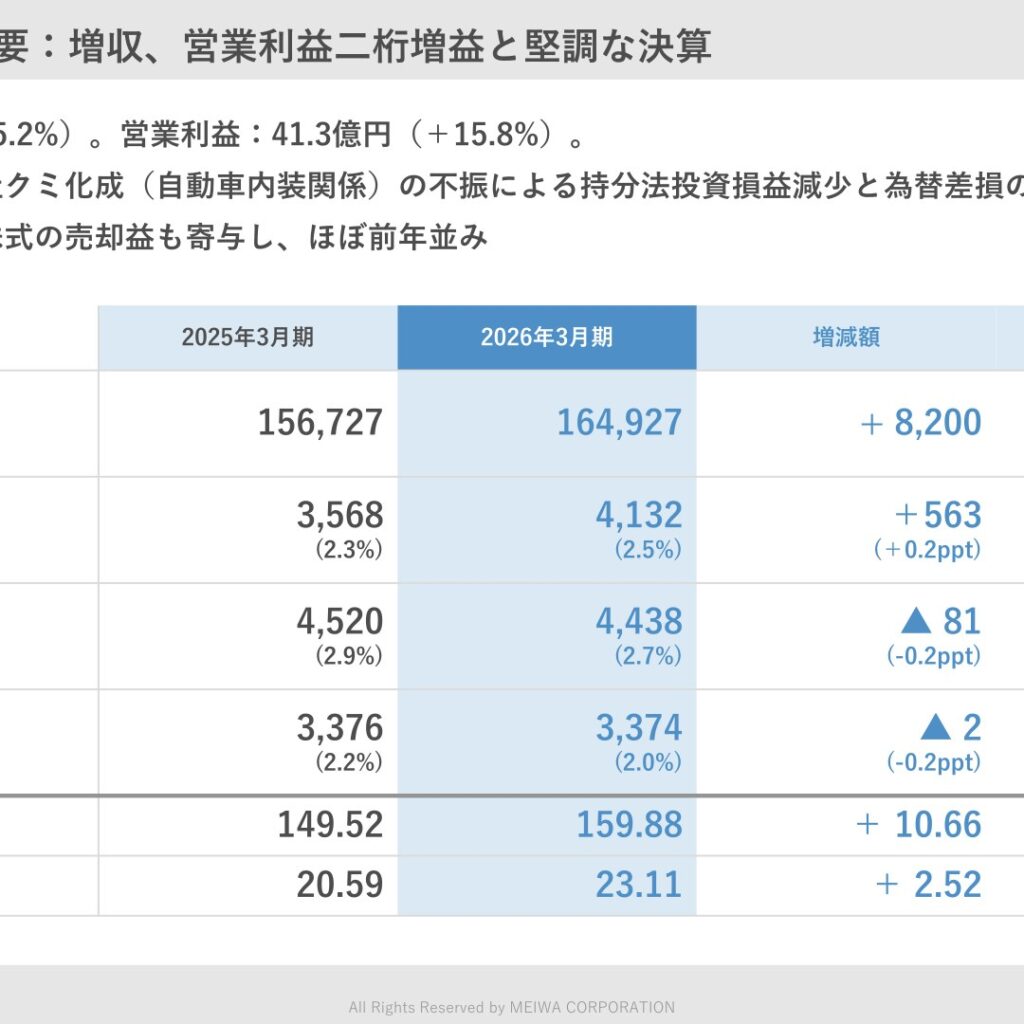Click the value 156,727
Screen dimensions: 1024x1024
(320, 422)
